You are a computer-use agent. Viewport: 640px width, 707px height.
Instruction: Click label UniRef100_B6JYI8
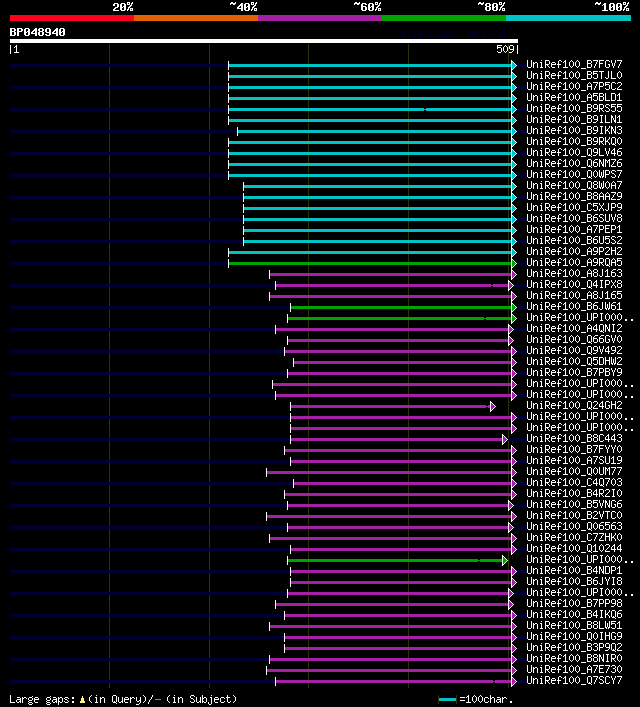coord(574,581)
